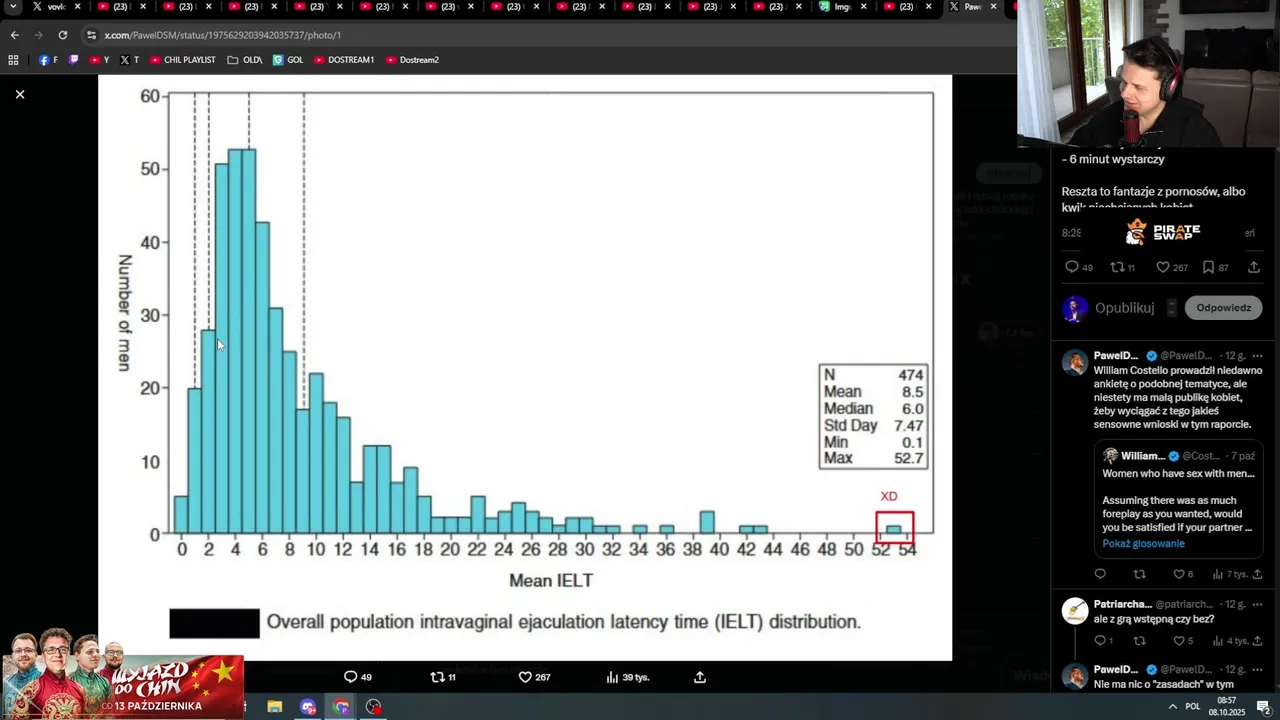Viewport: 1280px width, 720px height.
Task: View the 7 tys. views on PawelD's reply
Action: [x=1231, y=574]
